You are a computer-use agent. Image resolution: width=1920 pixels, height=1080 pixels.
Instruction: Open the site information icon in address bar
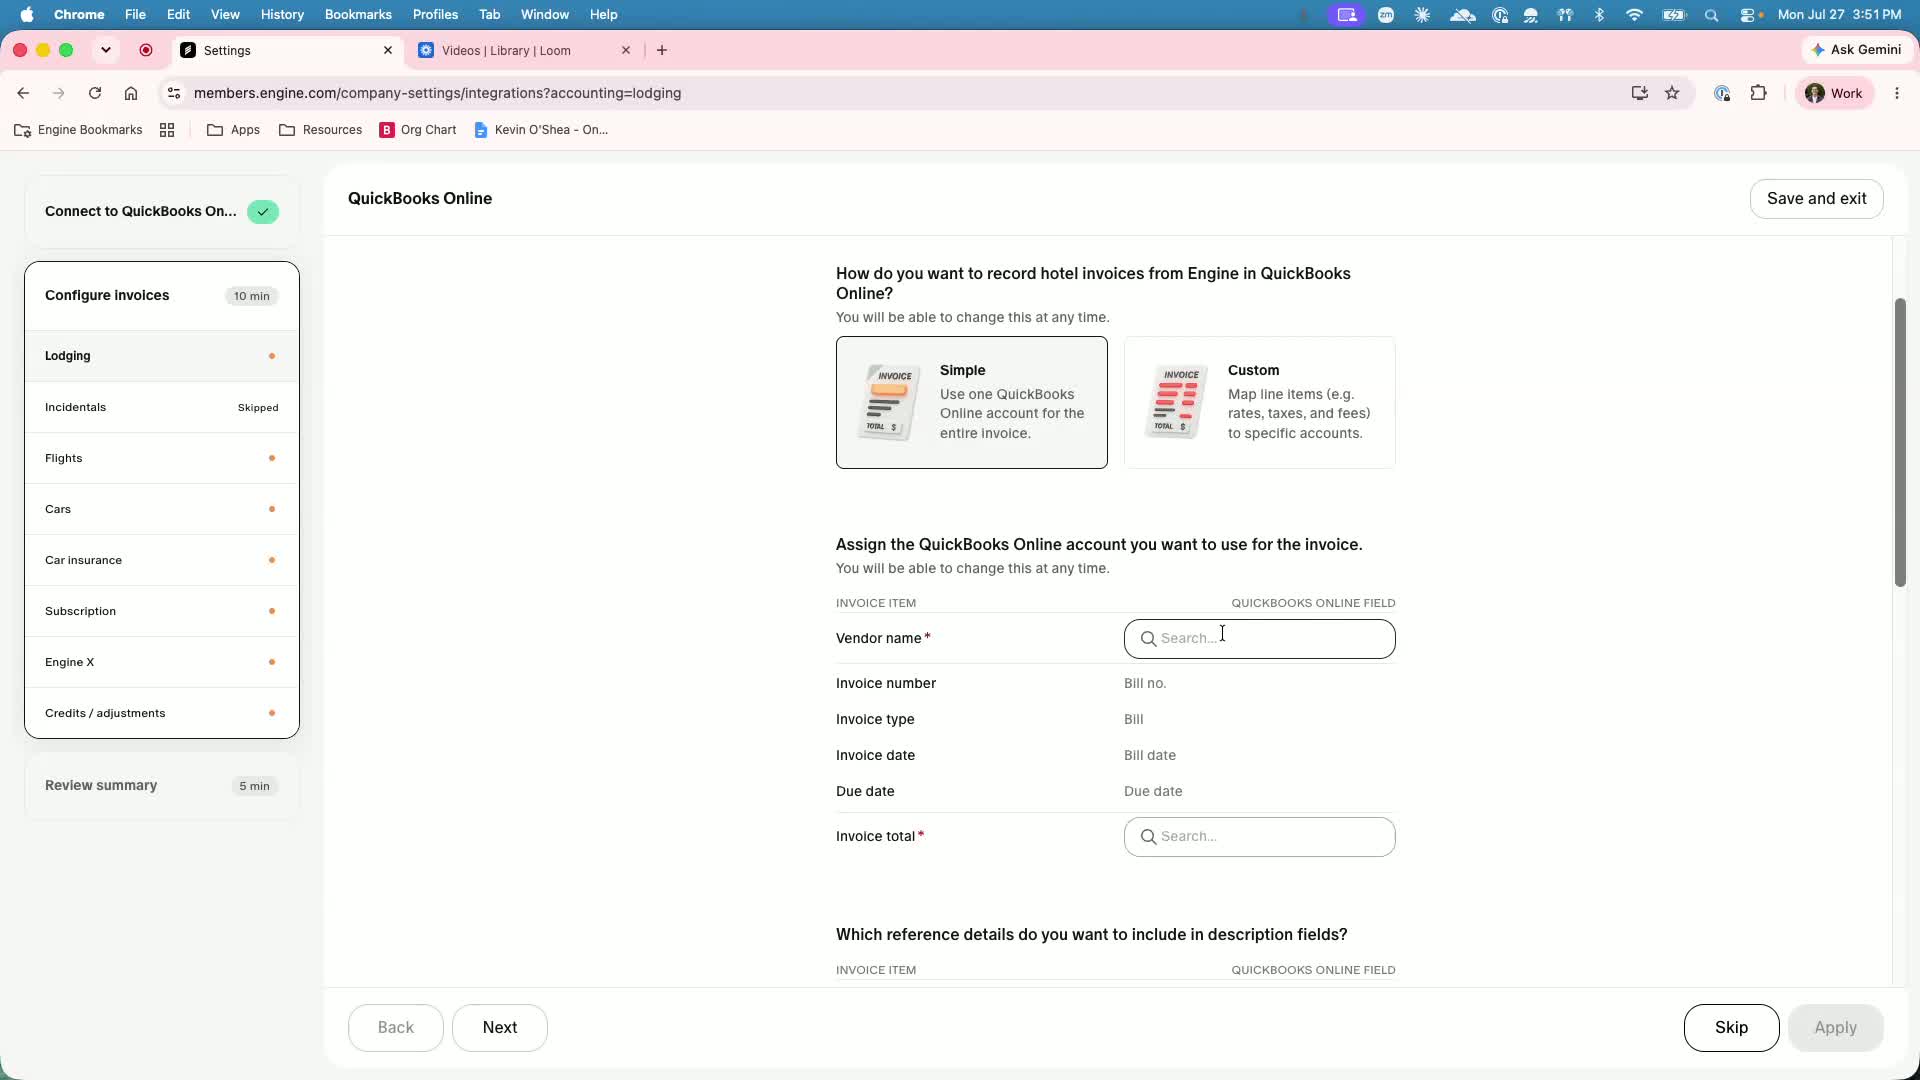coord(174,93)
